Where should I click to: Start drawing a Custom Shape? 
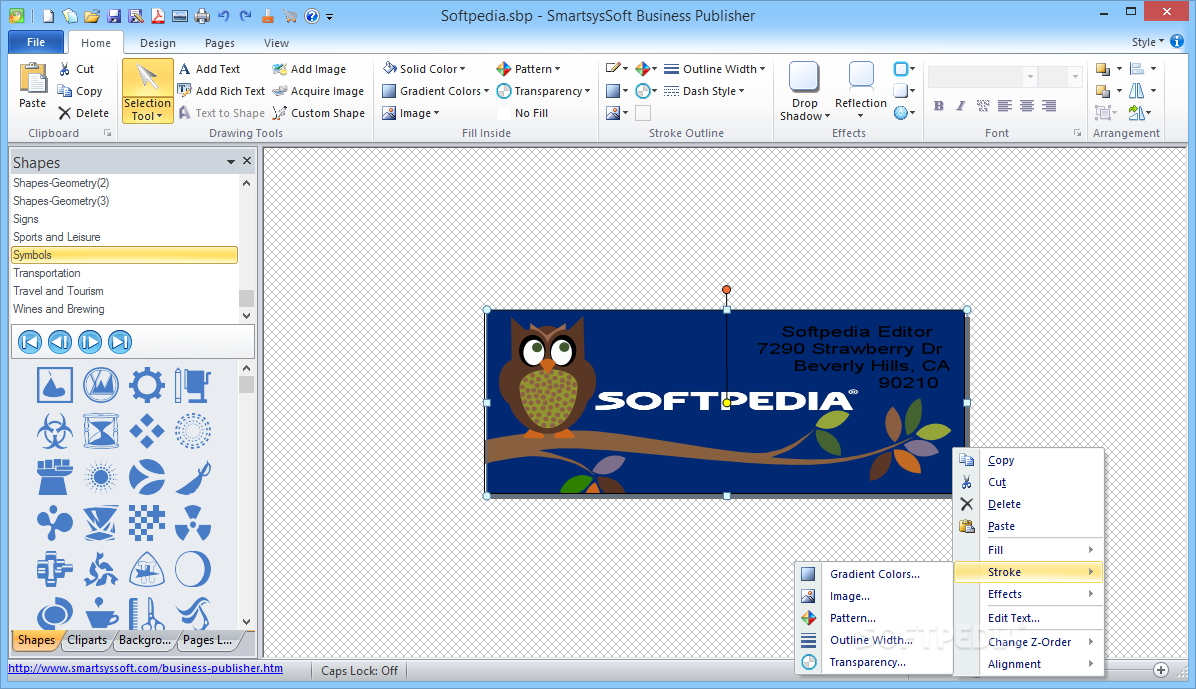(319, 113)
